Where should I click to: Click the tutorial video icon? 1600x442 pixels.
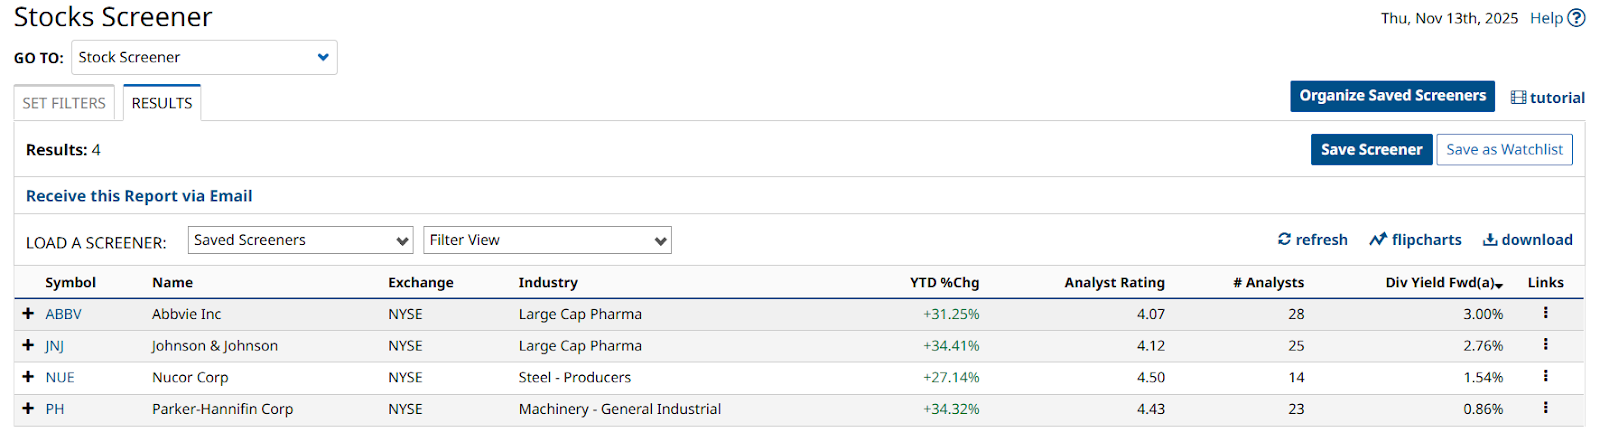click(x=1518, y=98)
